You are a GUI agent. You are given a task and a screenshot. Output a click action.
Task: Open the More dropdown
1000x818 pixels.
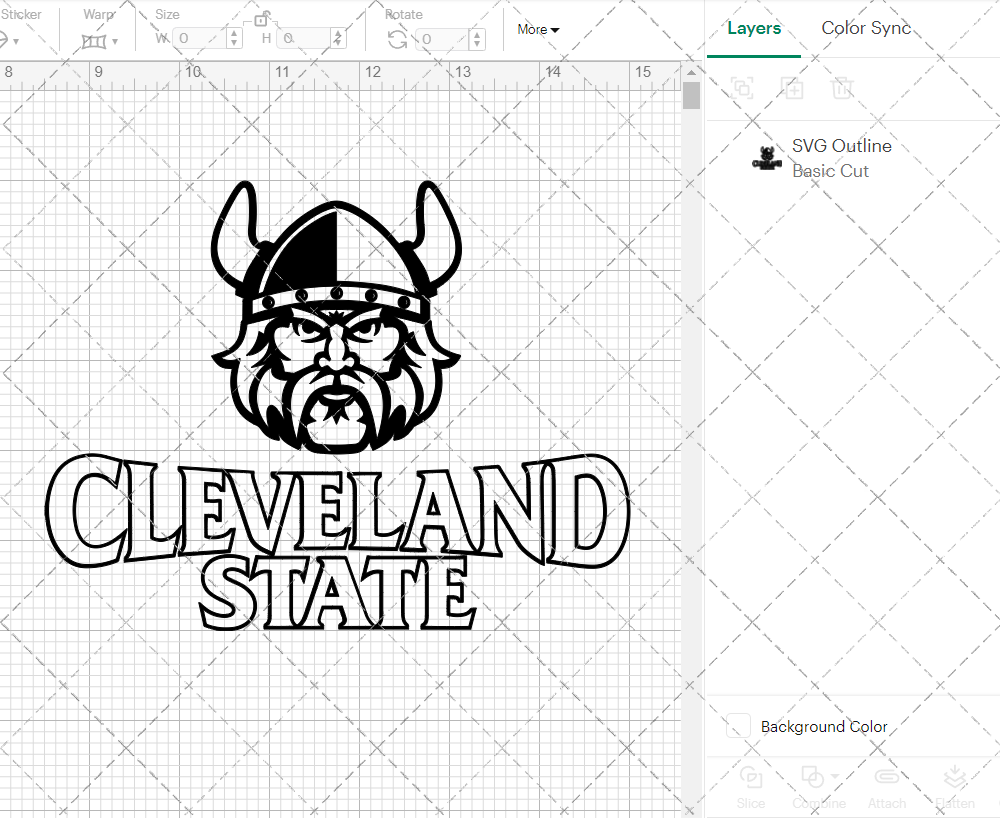point(537,30)
